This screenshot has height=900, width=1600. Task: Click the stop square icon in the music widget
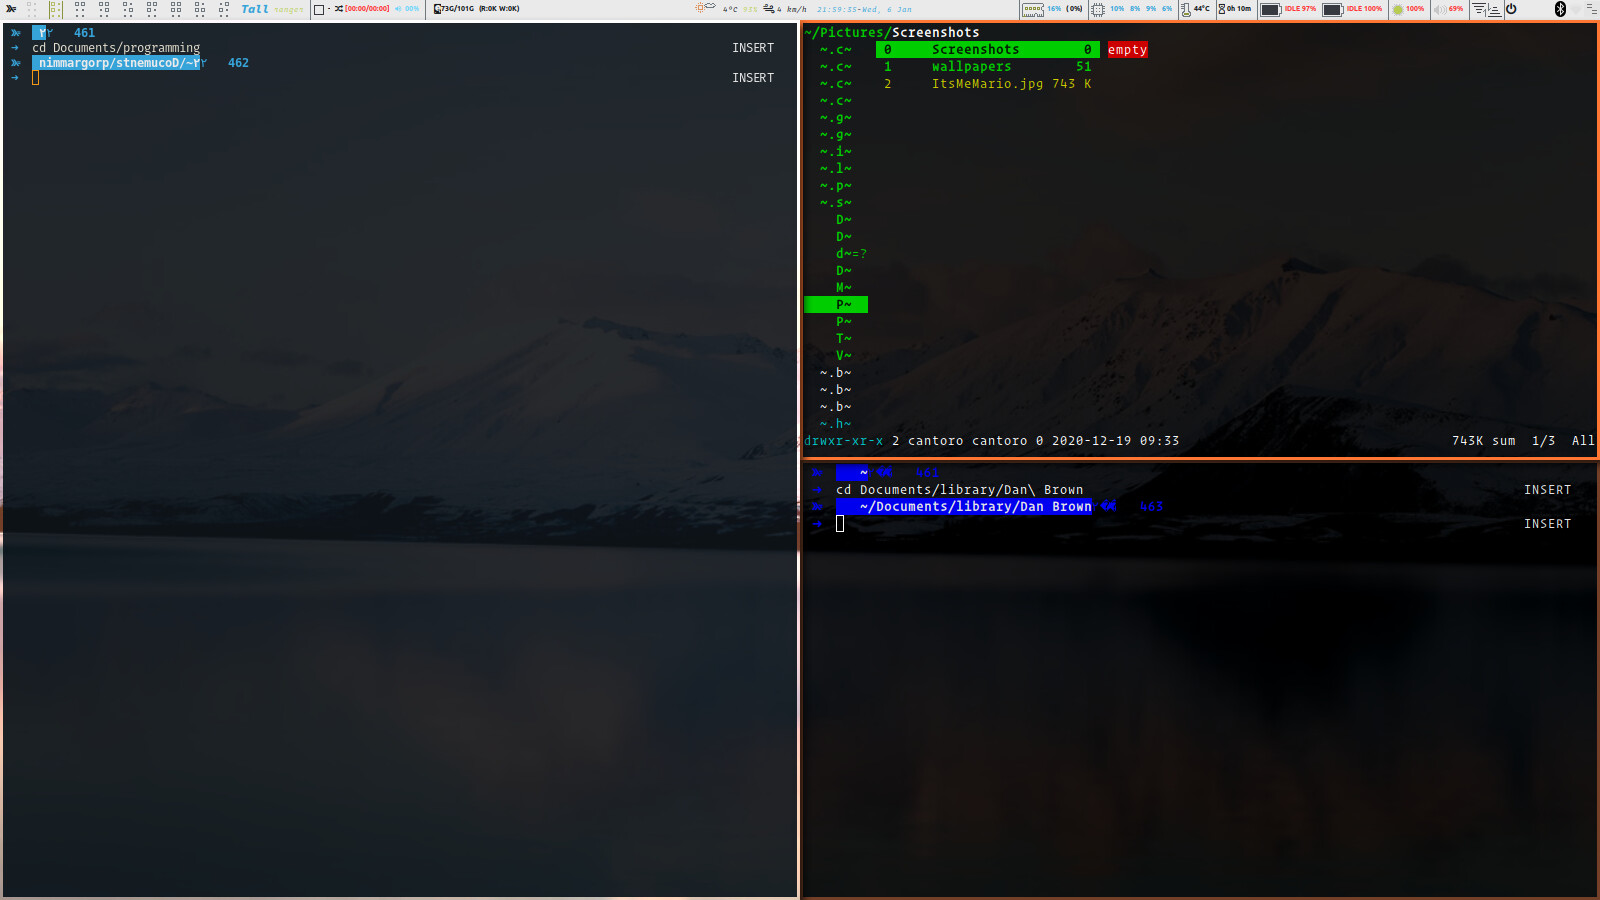tap(319, 9)
